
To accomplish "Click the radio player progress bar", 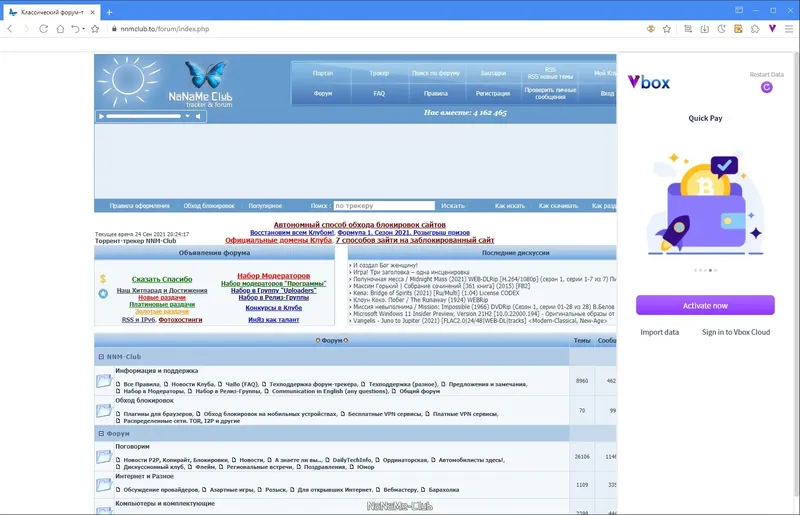I will [143, 116].
